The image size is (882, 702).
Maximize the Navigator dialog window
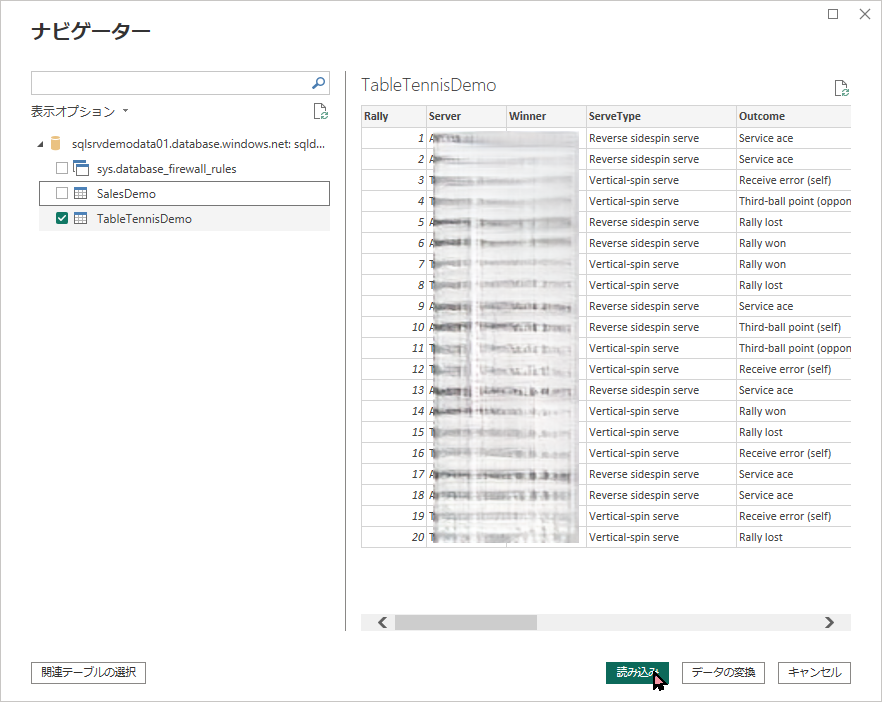click(x=834, y=14)
